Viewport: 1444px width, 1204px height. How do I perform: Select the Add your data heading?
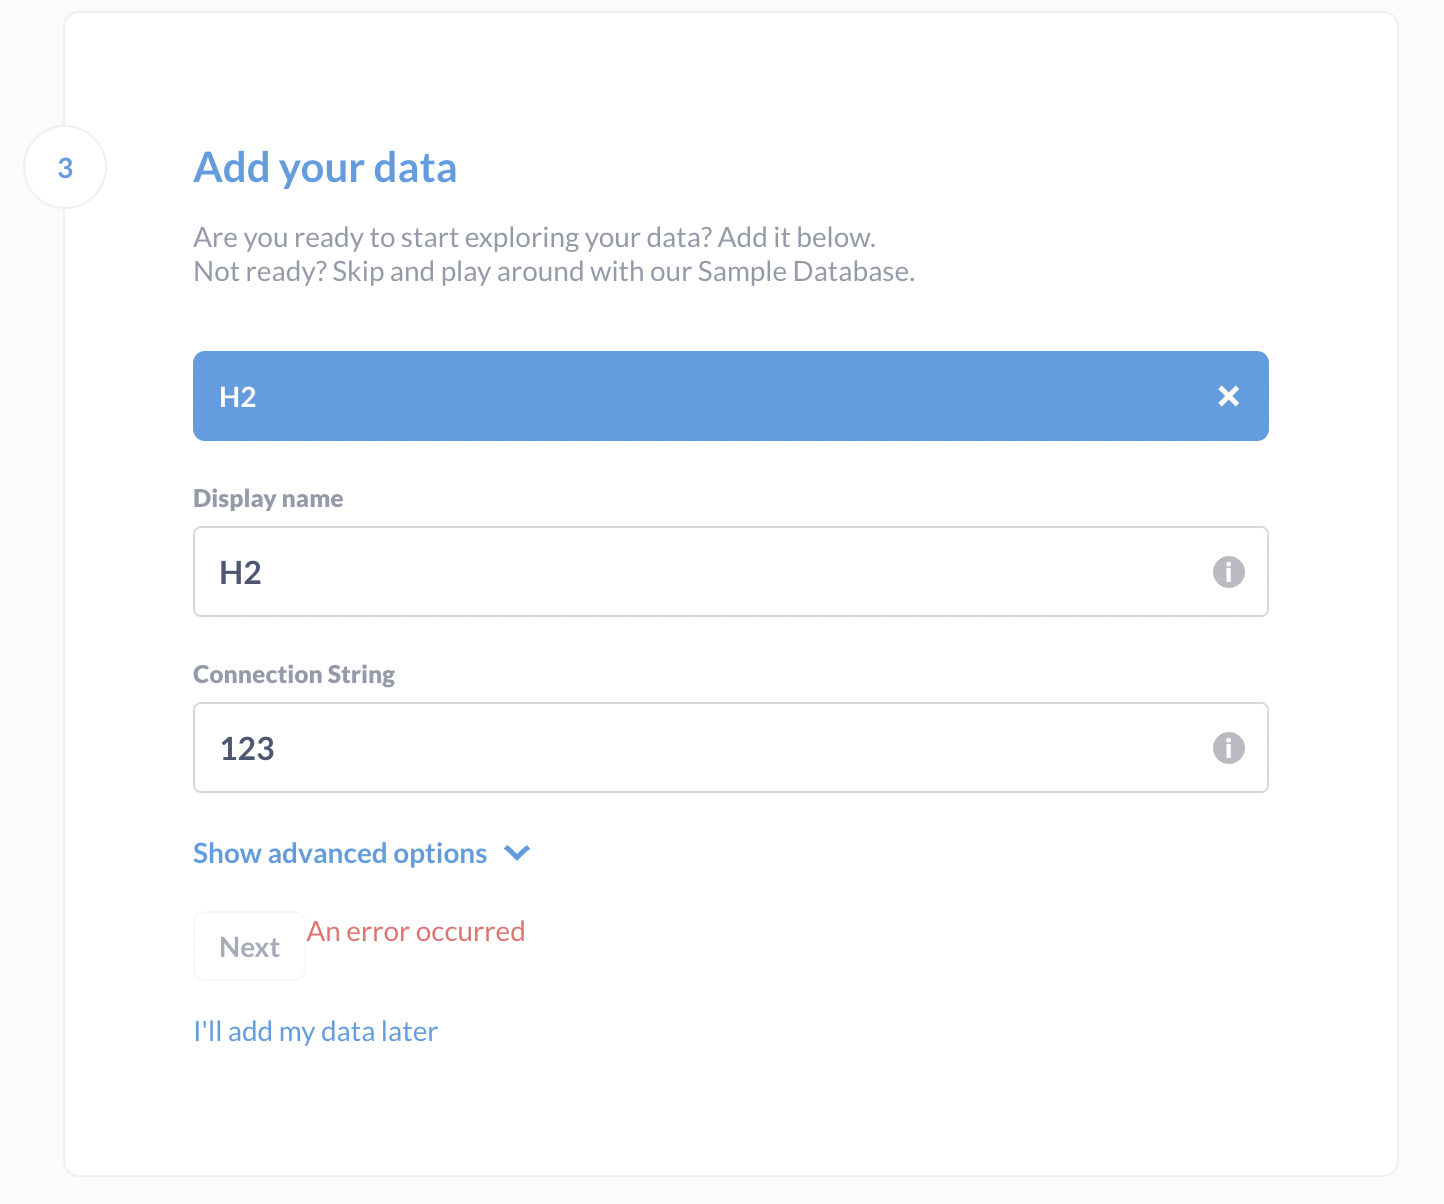point(325,167)
